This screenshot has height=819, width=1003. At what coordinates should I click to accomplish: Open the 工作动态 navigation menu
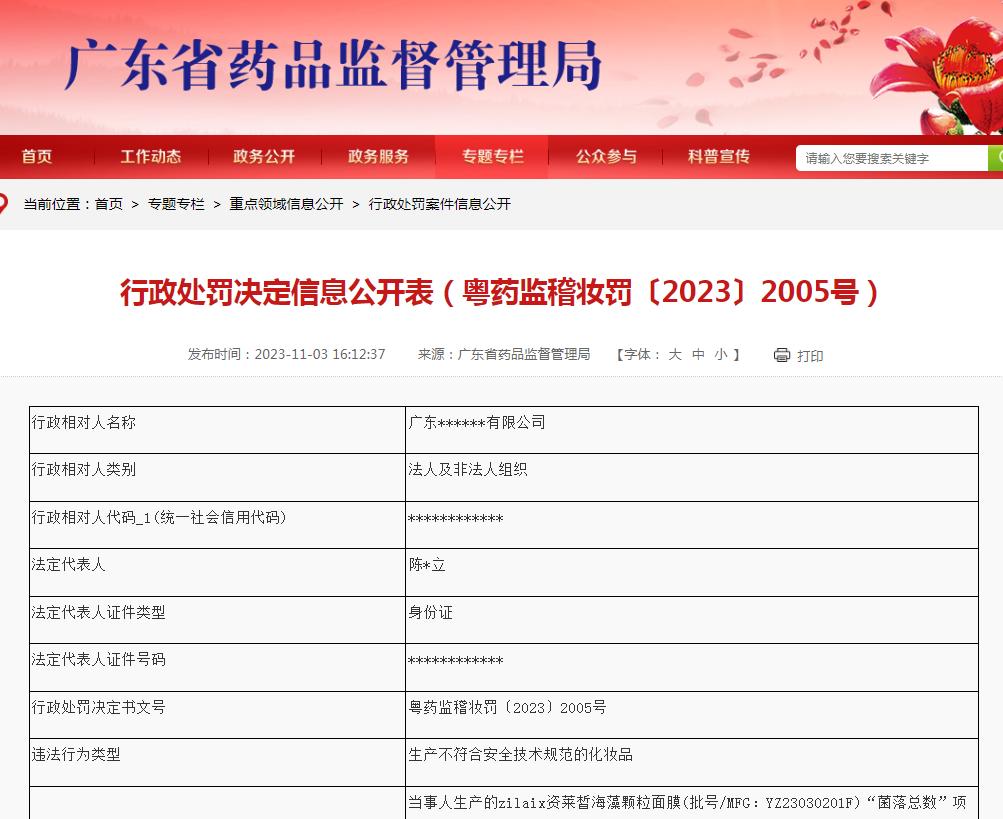tap(151, 157)
